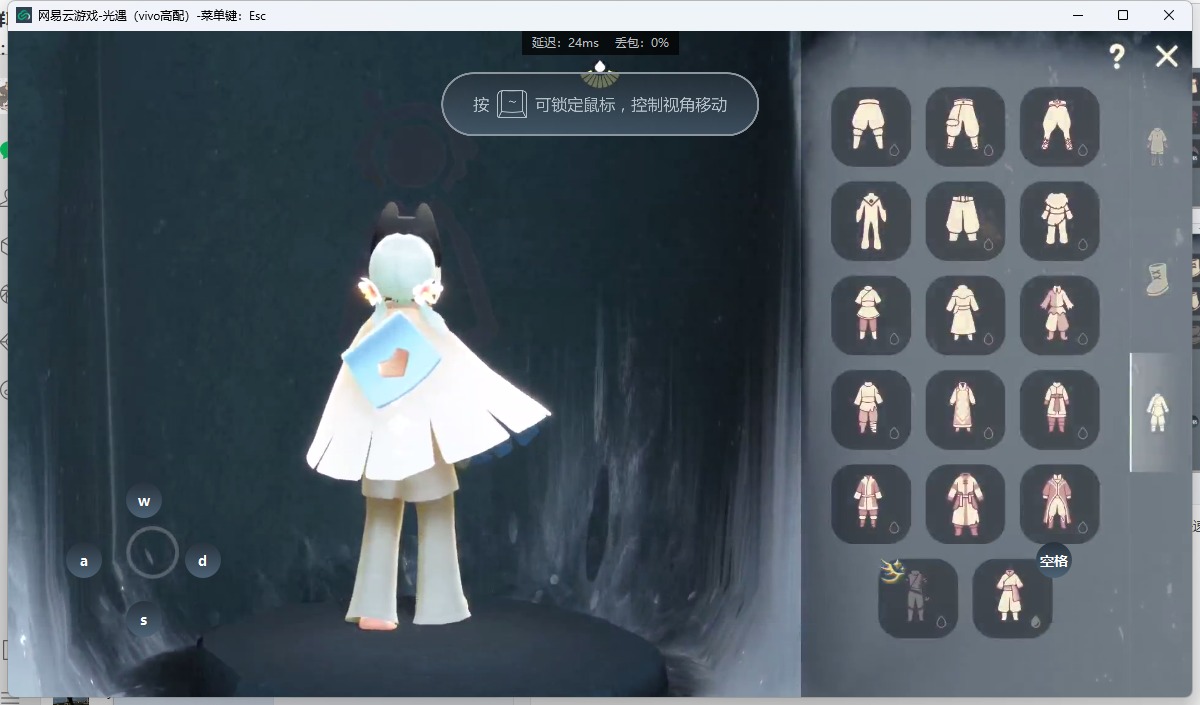This screenshot has width=1200, height=705.
Task: Open the question mark help icon
Action: point(1117,57)
